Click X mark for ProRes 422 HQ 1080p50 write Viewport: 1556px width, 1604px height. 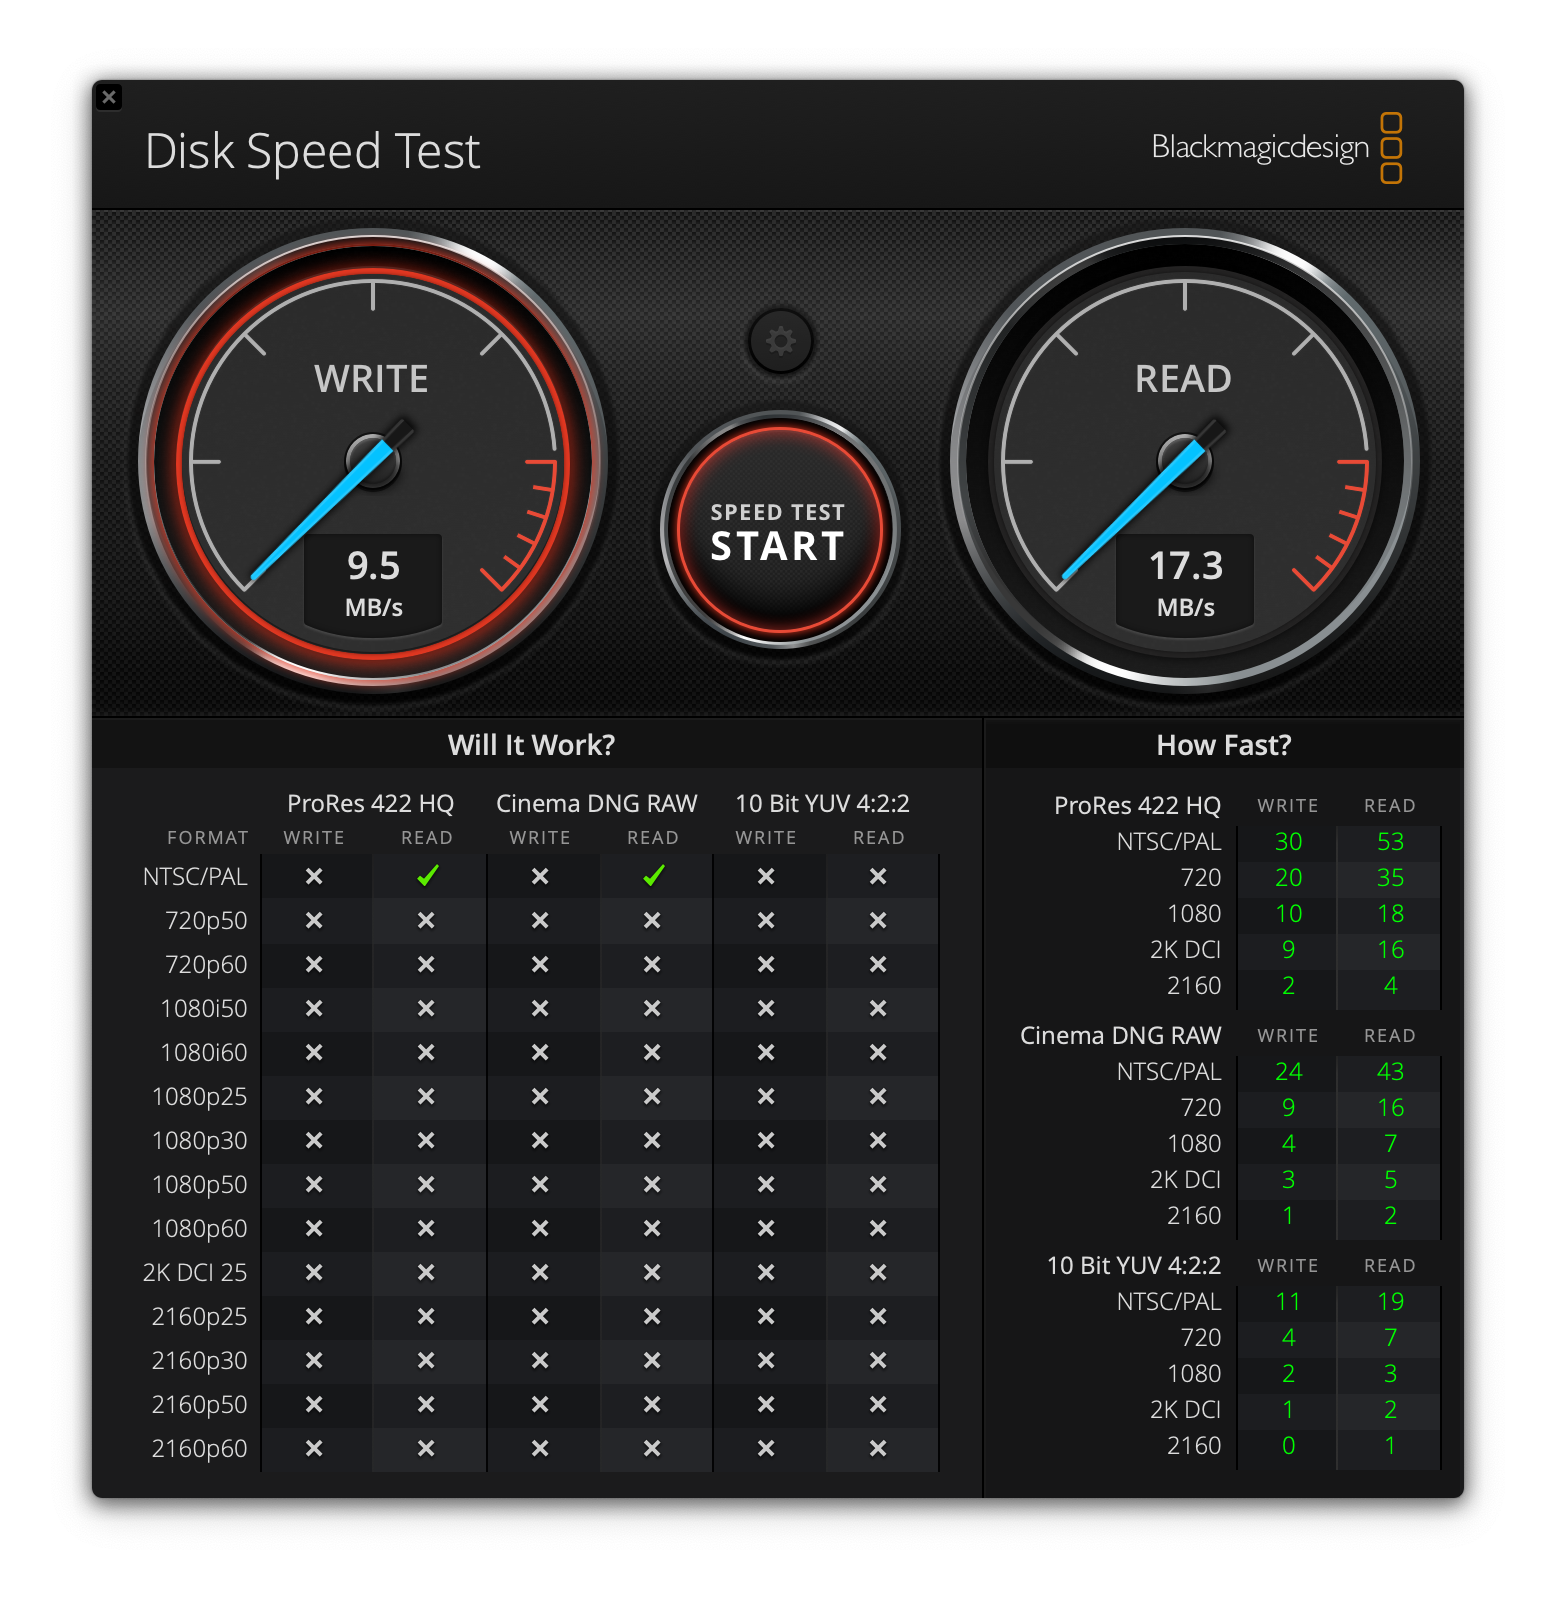tap(314, 1184)
